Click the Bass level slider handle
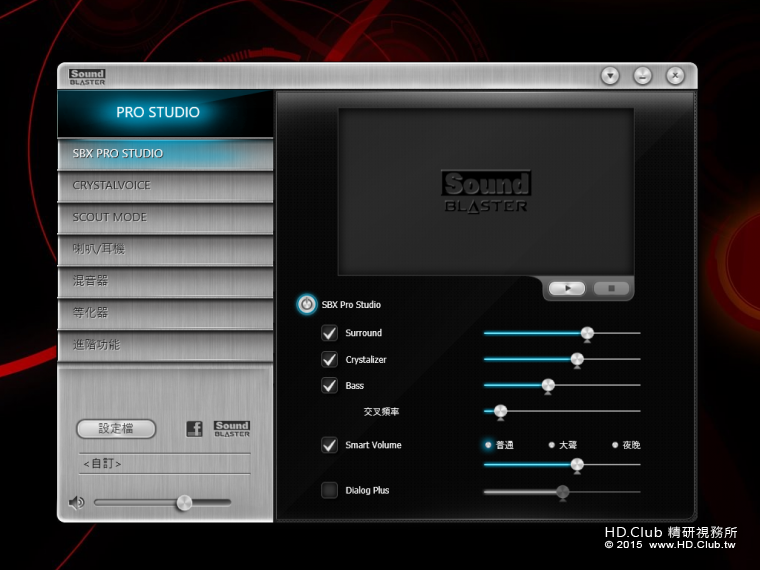 tap(548, 386)
